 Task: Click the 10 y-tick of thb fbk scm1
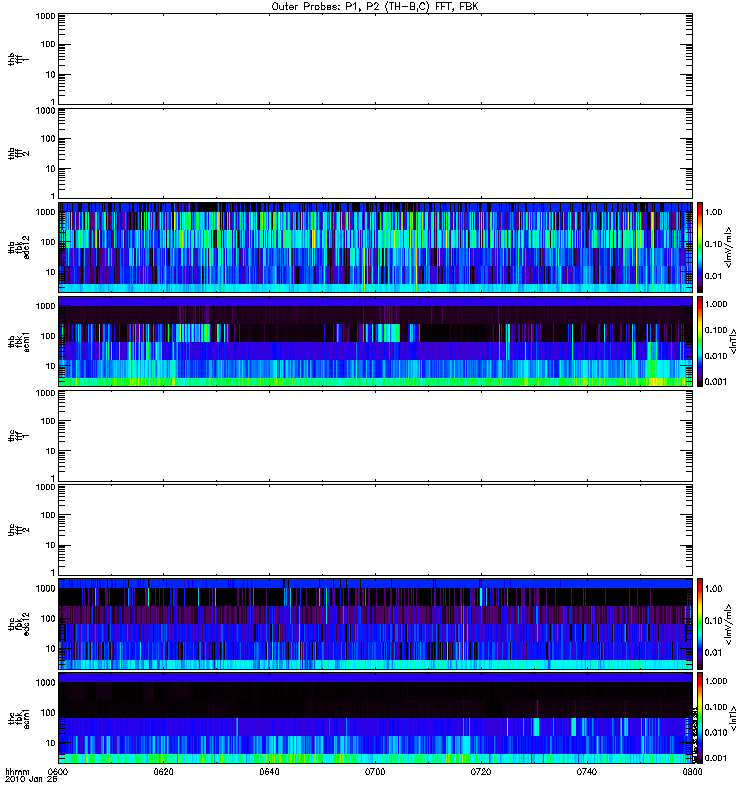(x=51, y=366)
